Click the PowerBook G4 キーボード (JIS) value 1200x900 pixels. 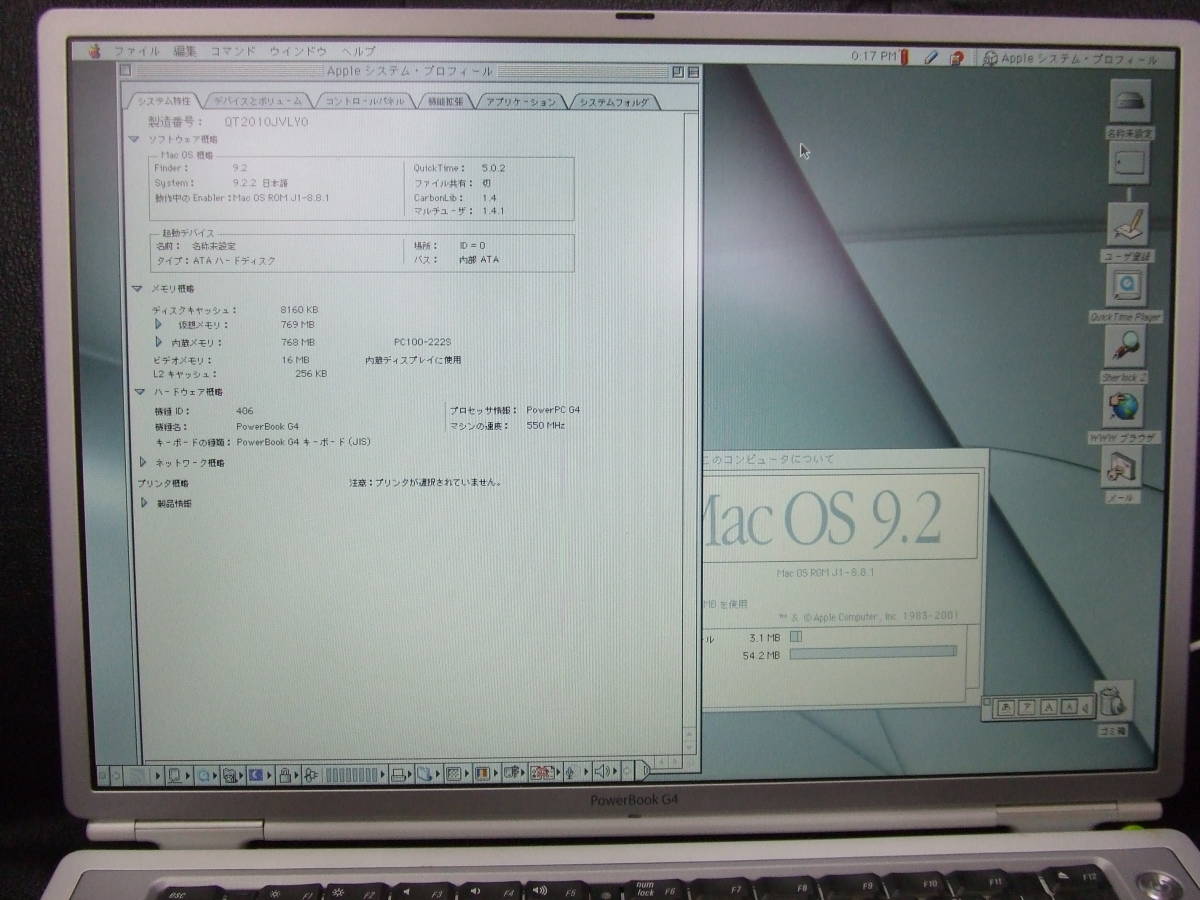point(303,441)
